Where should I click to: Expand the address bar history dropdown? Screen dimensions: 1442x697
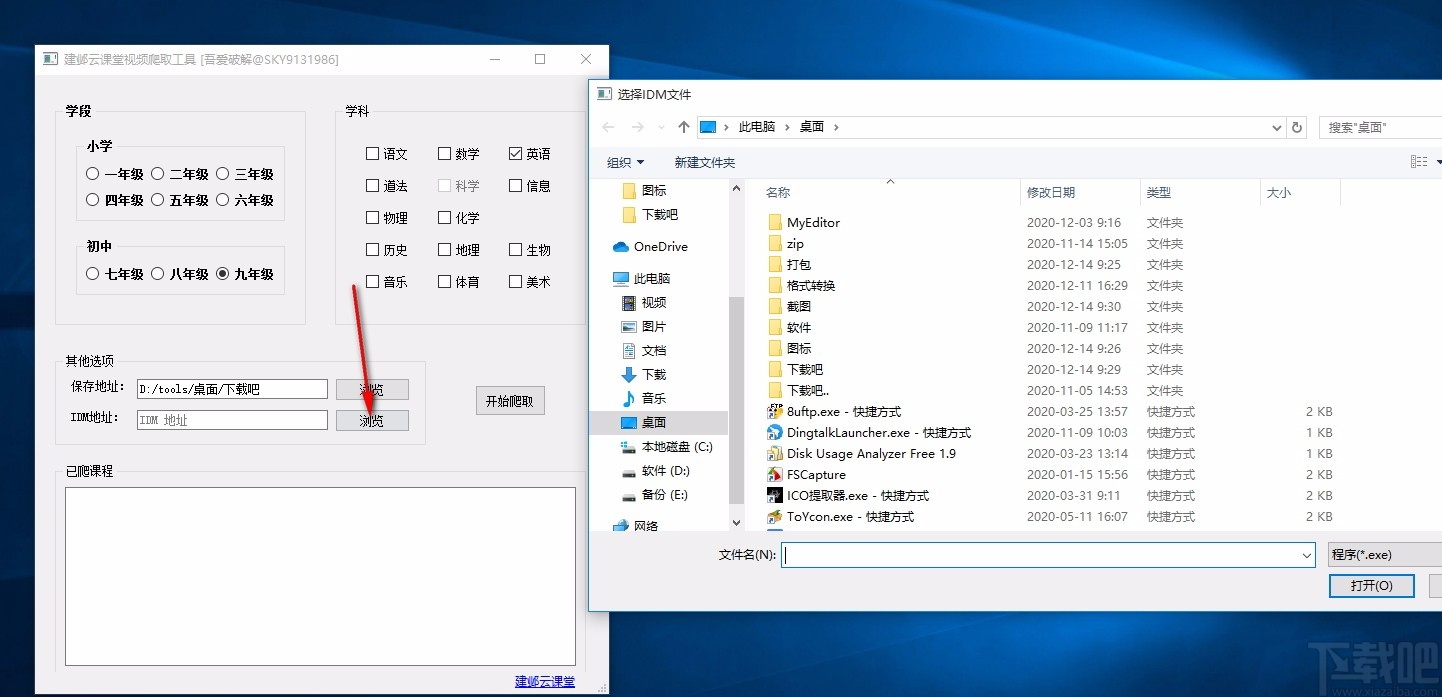click(x=1276, y=127)
